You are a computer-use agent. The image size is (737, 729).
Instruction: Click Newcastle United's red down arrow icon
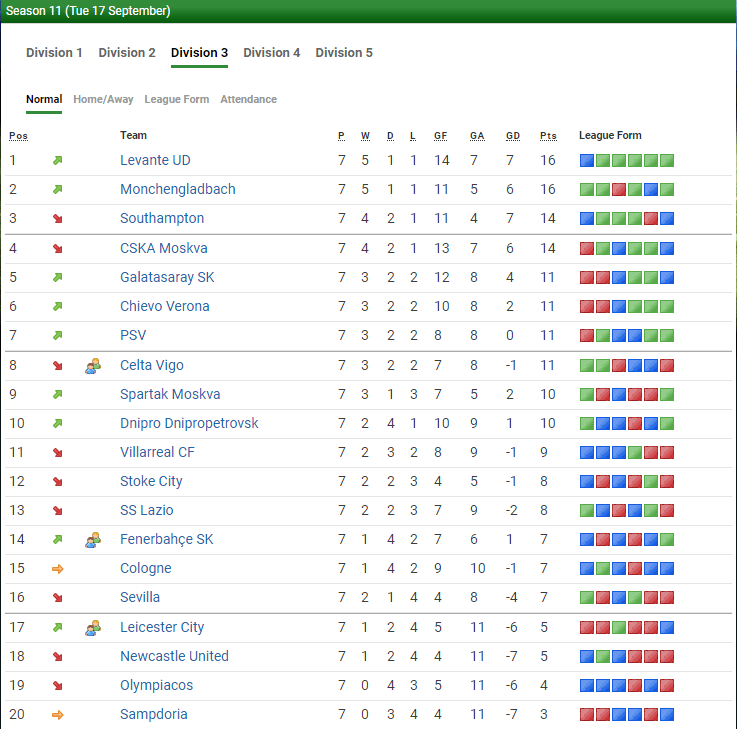(58, 657)
